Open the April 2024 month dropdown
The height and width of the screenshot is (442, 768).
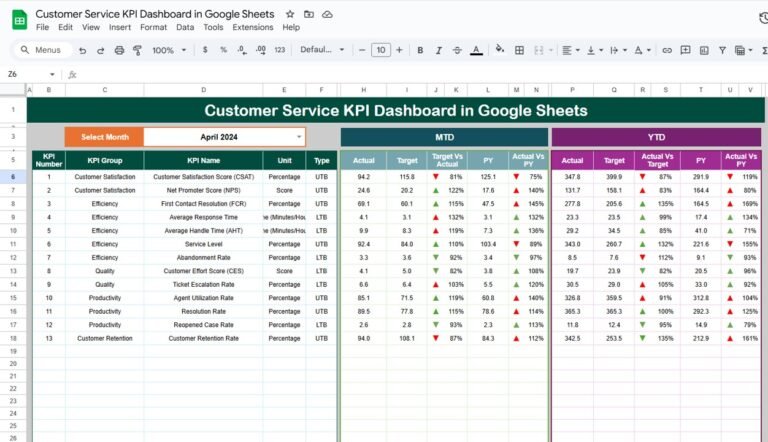click(299, 137)
